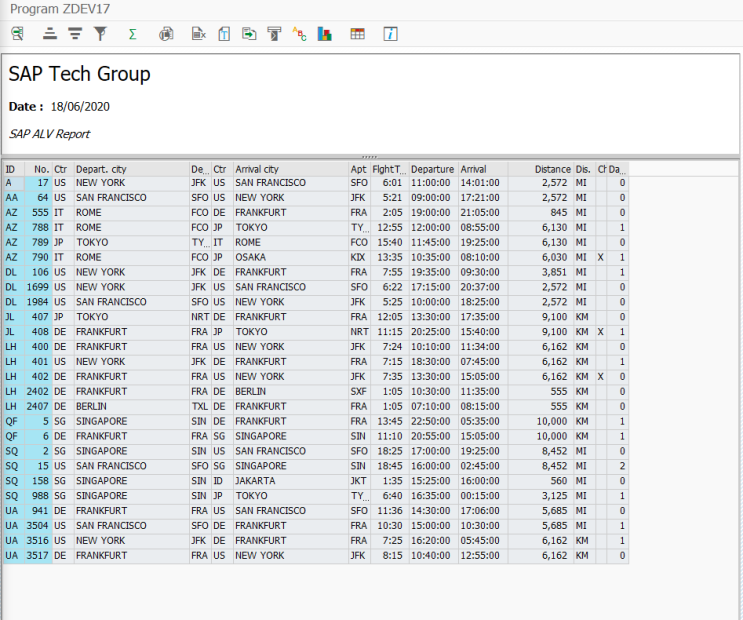The height and width of the screenshot is (620, 743).
Task: Select the 12:55 flight time cell
Action: tap(389, 228)
